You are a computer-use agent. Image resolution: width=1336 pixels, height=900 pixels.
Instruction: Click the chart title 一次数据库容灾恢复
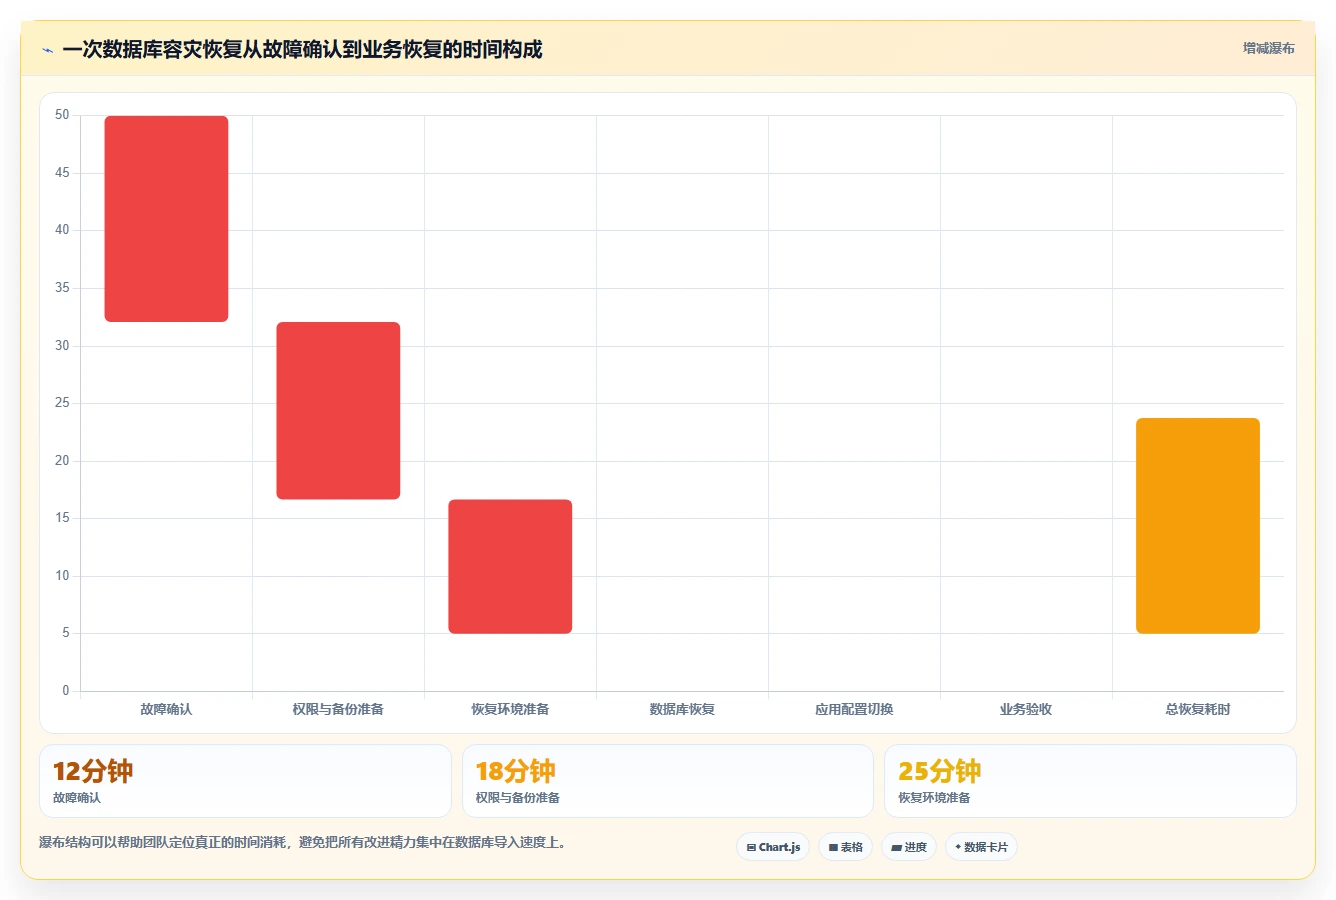[302, 49]
